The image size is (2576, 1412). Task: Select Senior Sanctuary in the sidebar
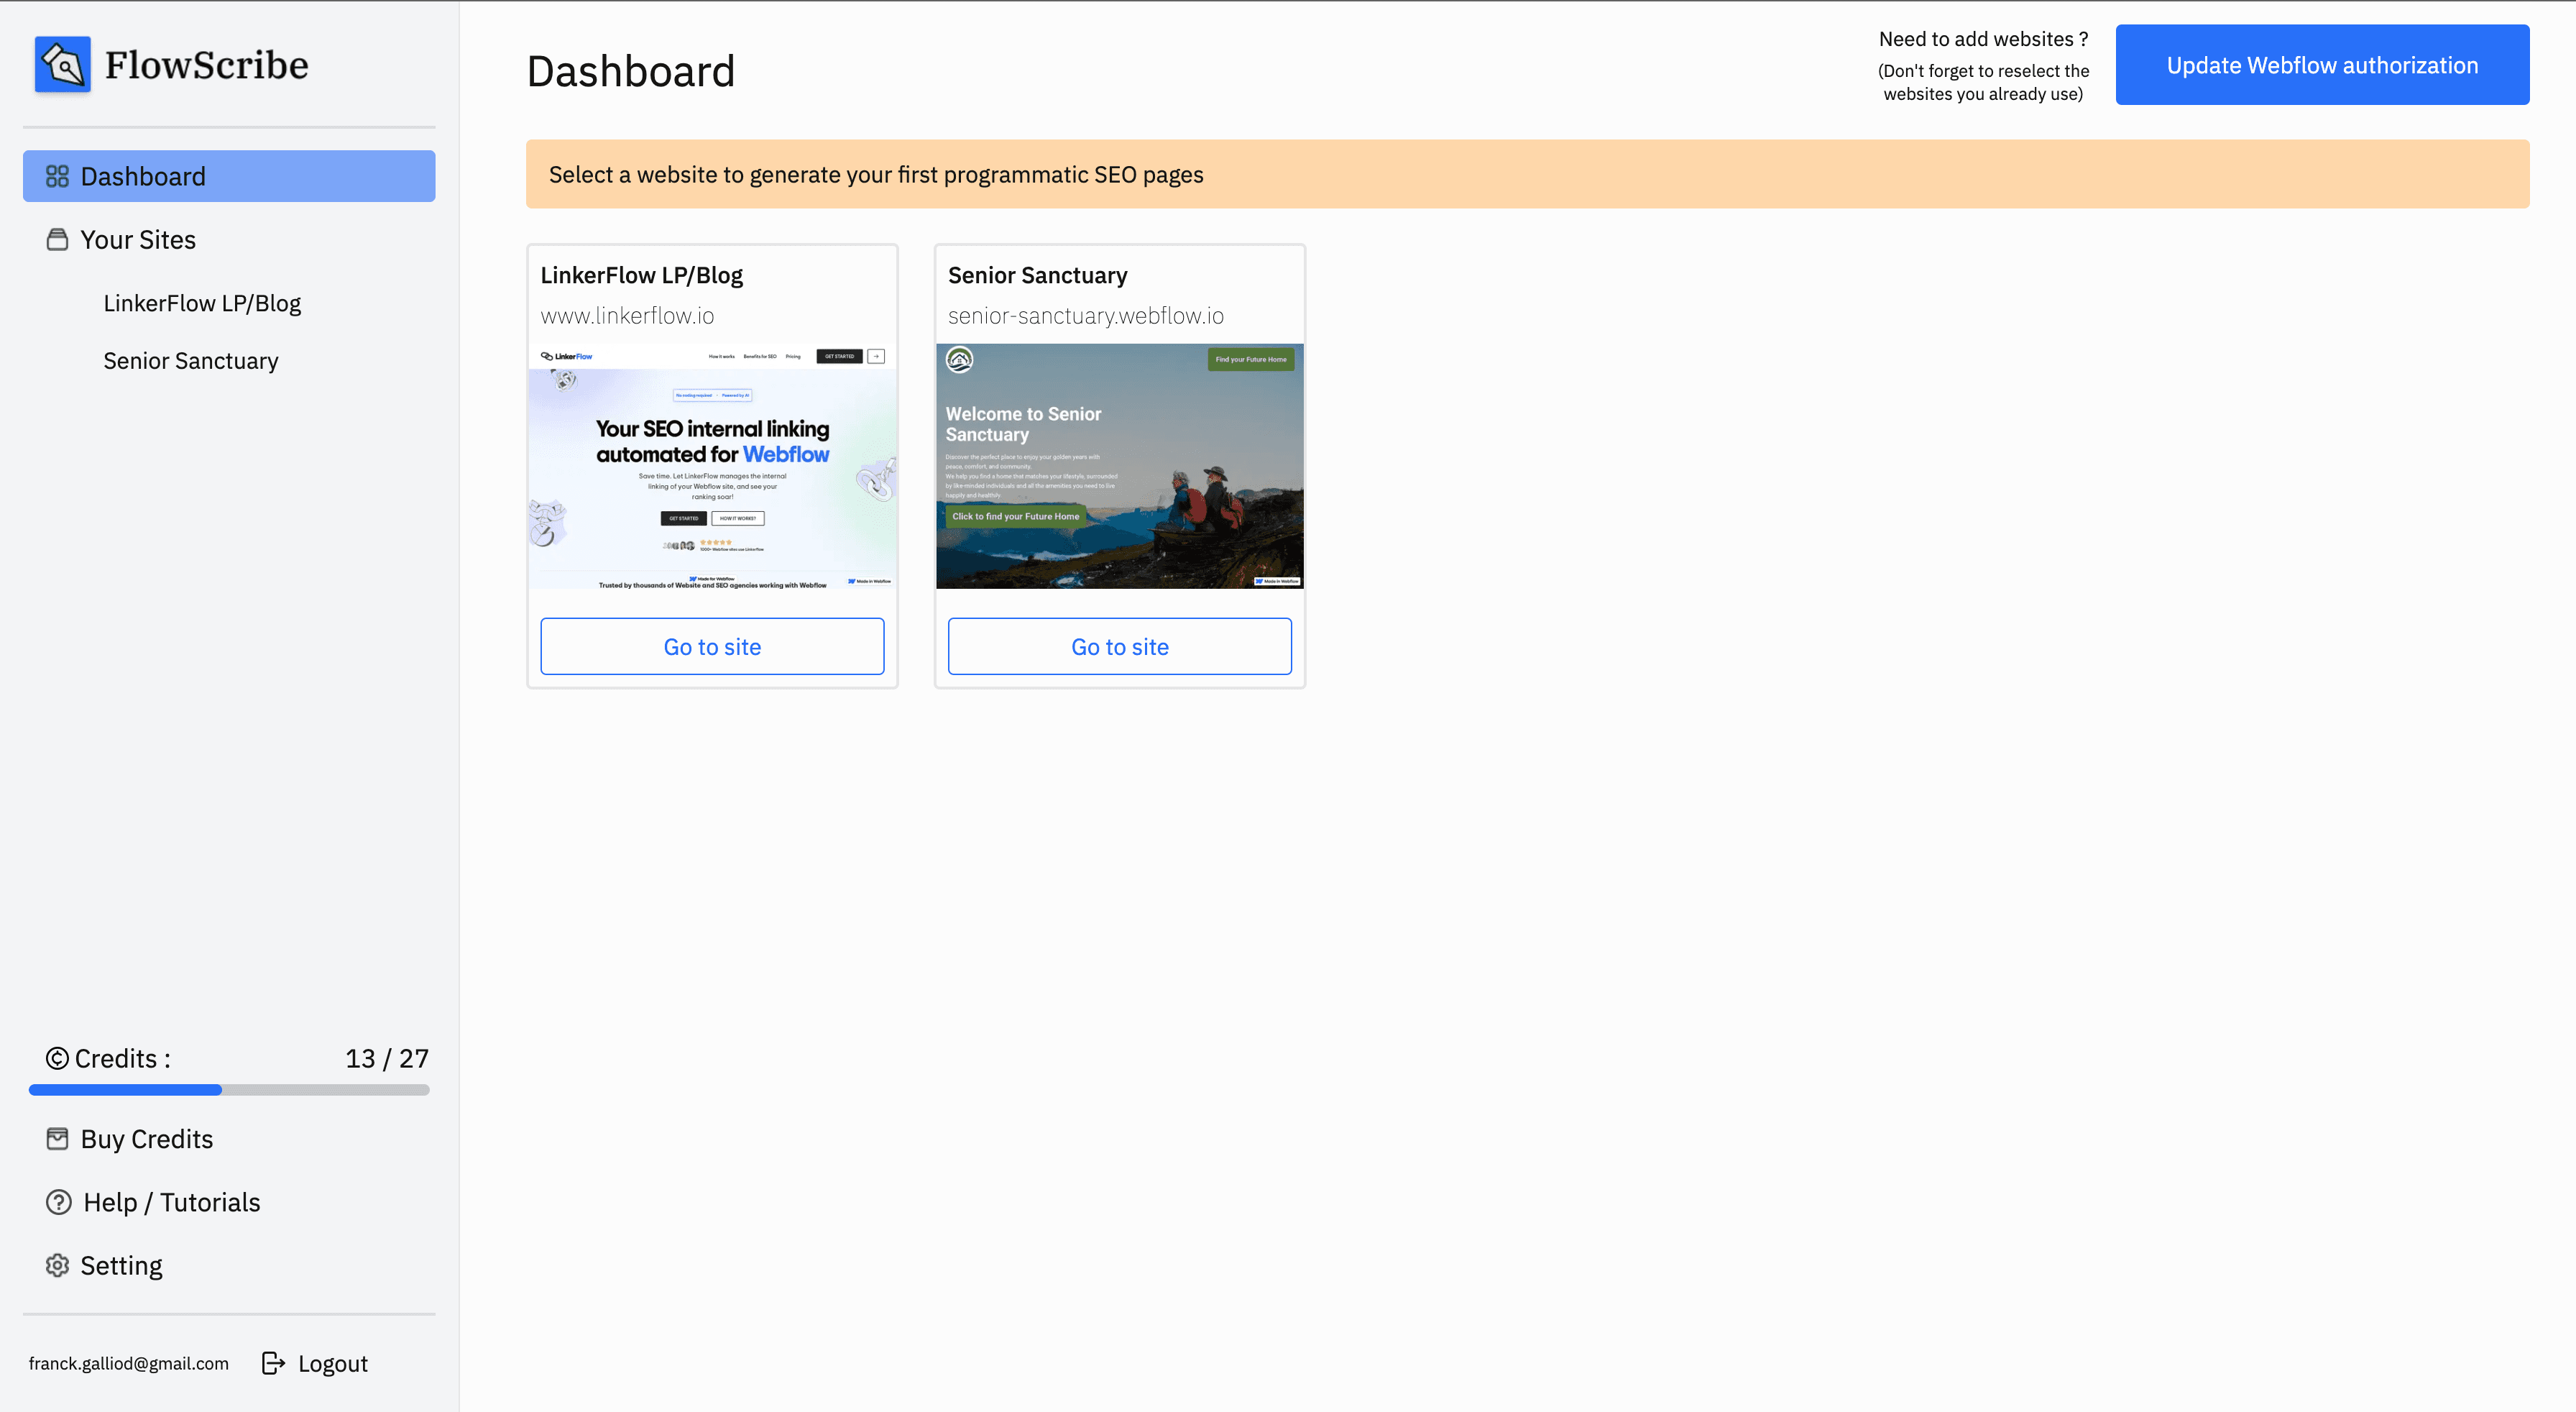tap(191, 360)
